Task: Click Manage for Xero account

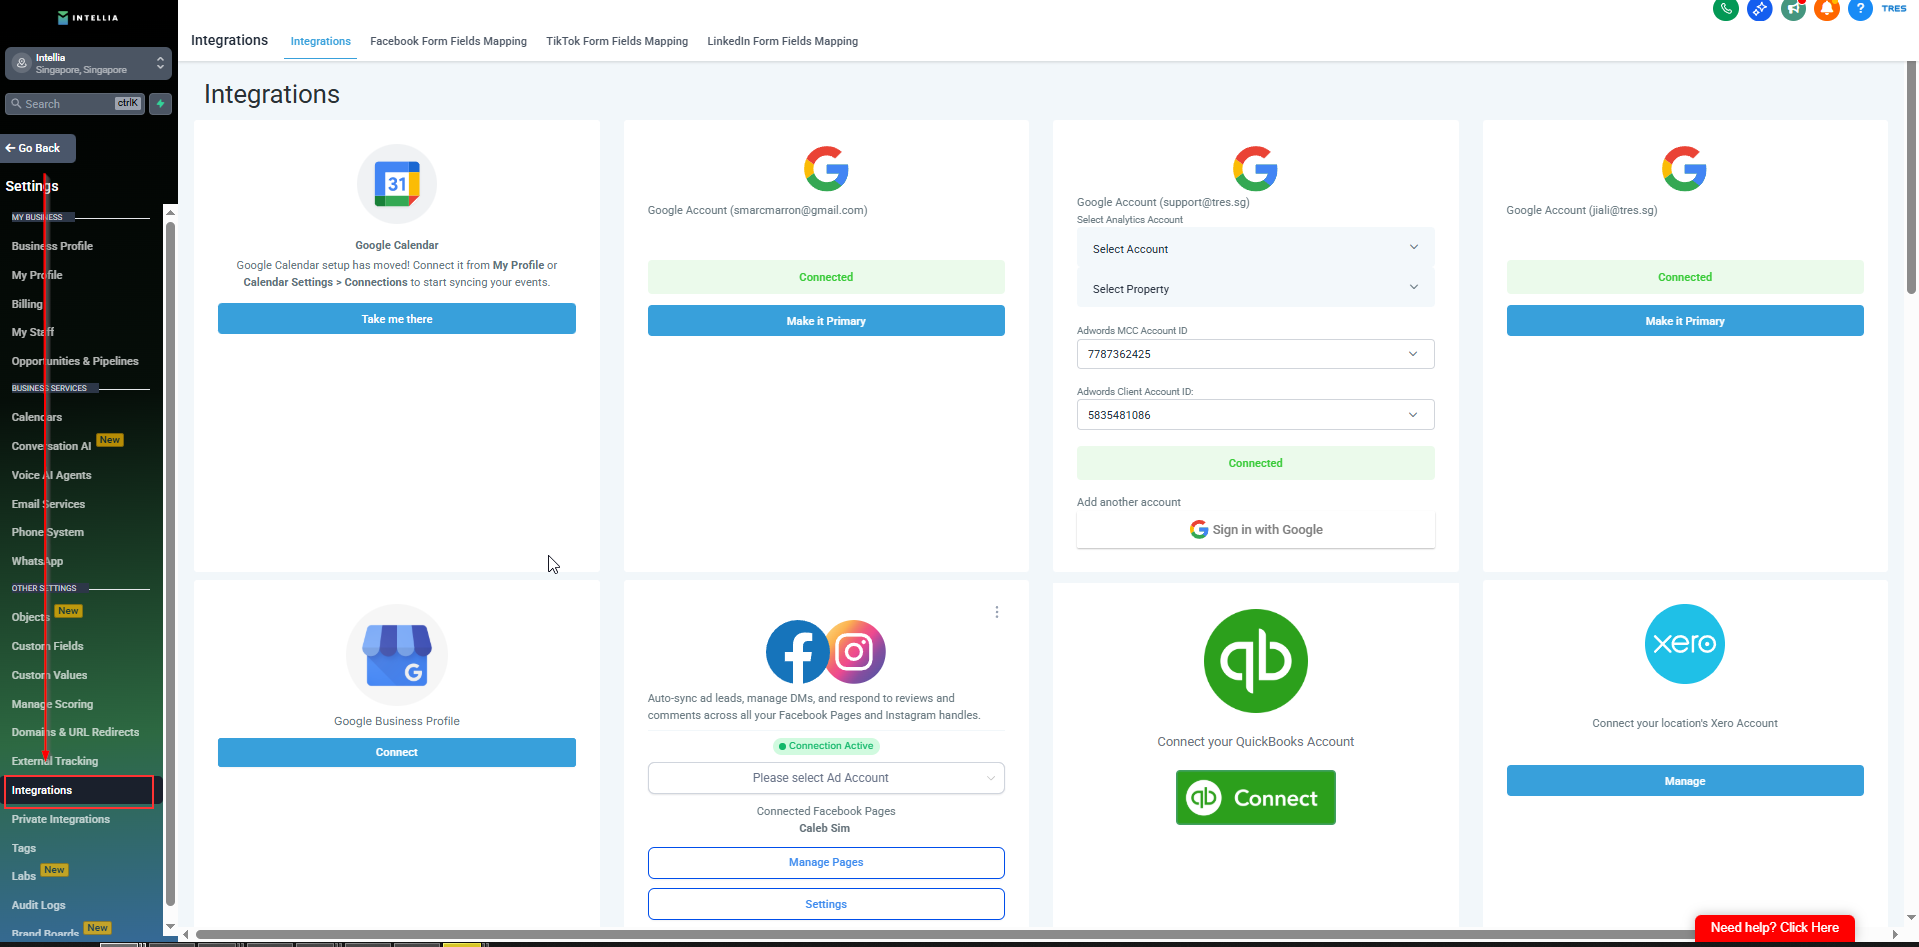Action: click(1685, 781)
